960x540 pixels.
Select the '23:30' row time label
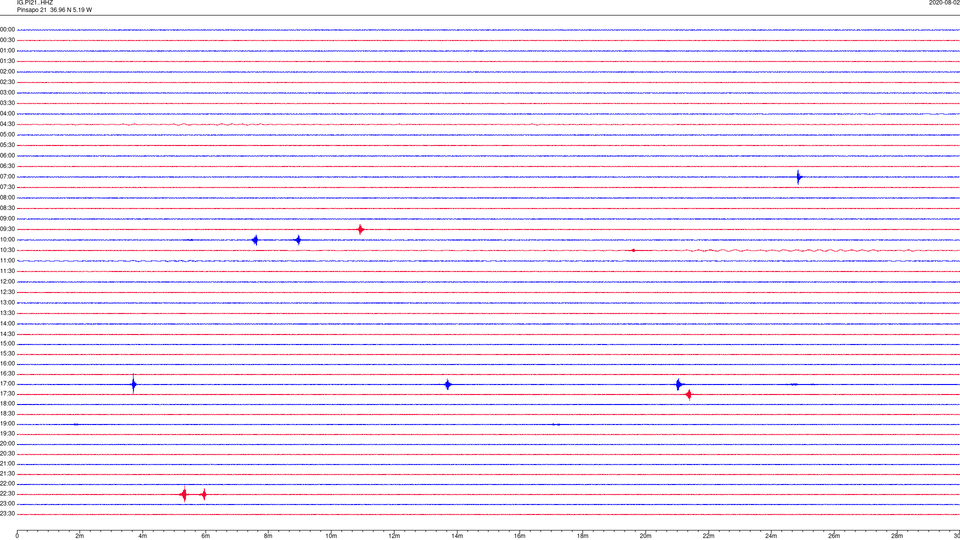click(7, 514)
